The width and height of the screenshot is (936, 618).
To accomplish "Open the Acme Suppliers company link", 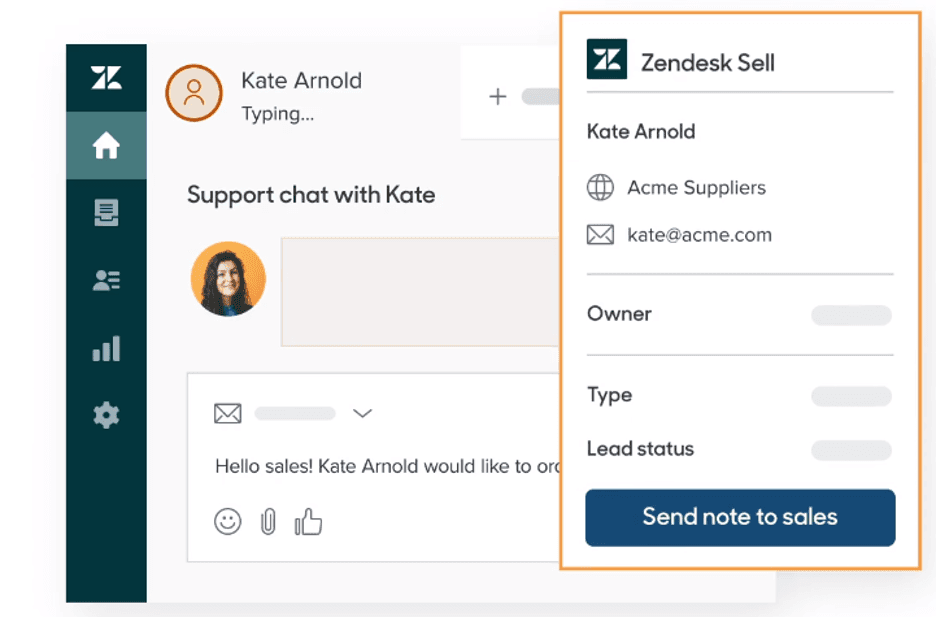I will pos(696,187).
